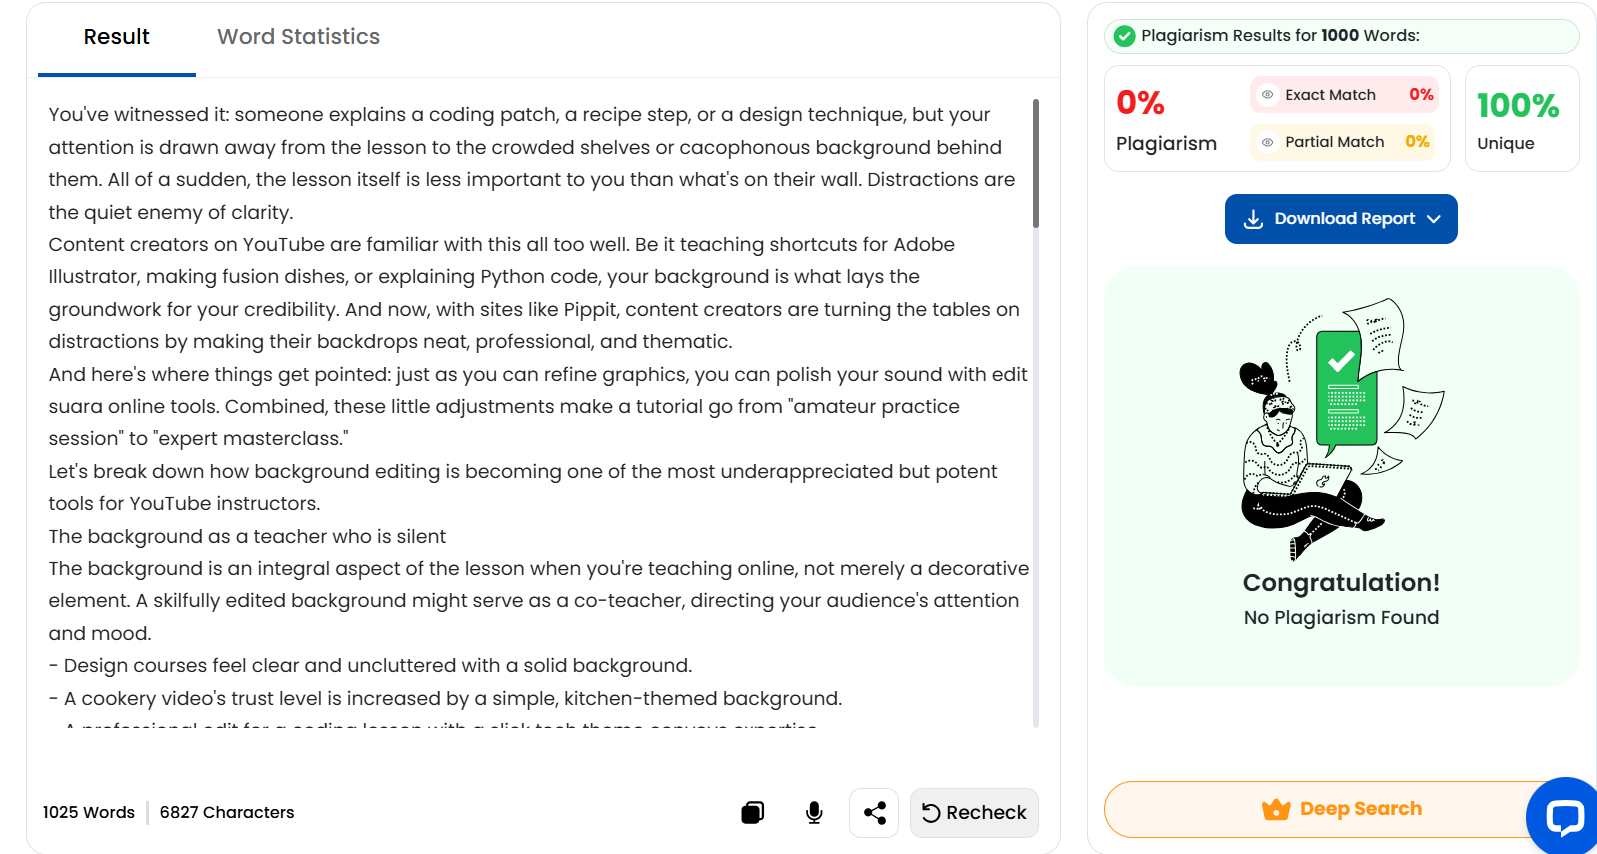Click the download arrow icon on Download Report
Screen dimensions: 1597x854
[x=1253, y=219]
